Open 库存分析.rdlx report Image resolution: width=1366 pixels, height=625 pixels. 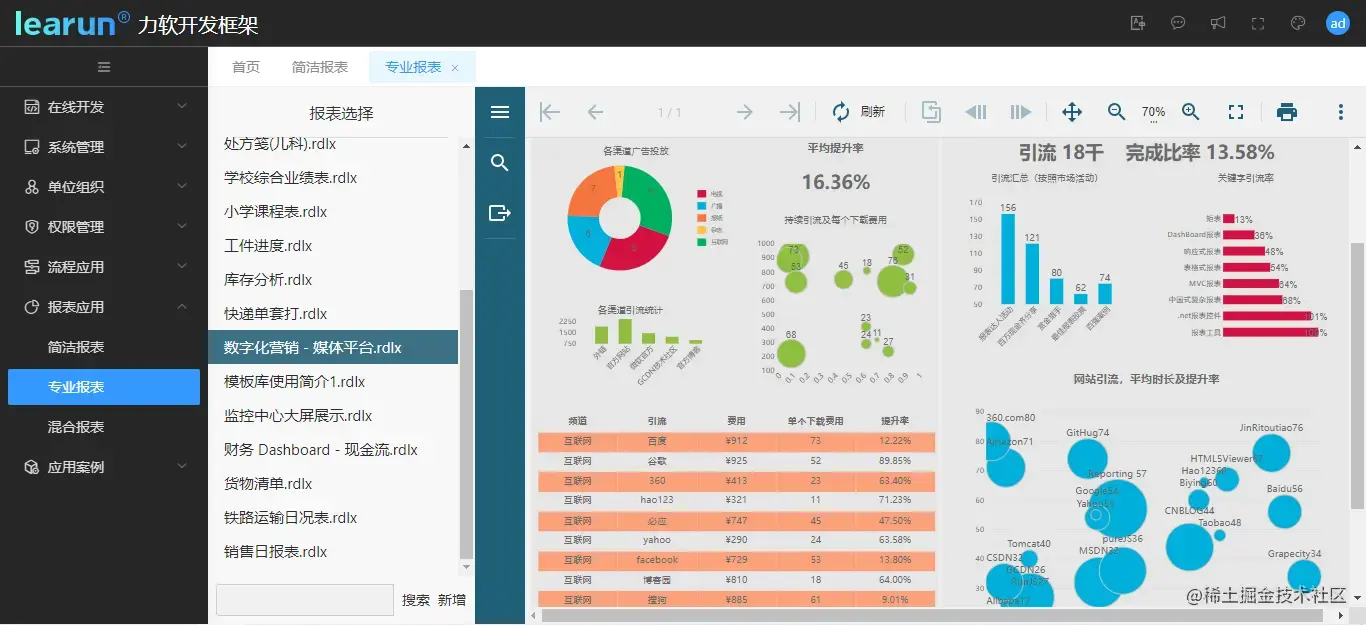[333, 280]
